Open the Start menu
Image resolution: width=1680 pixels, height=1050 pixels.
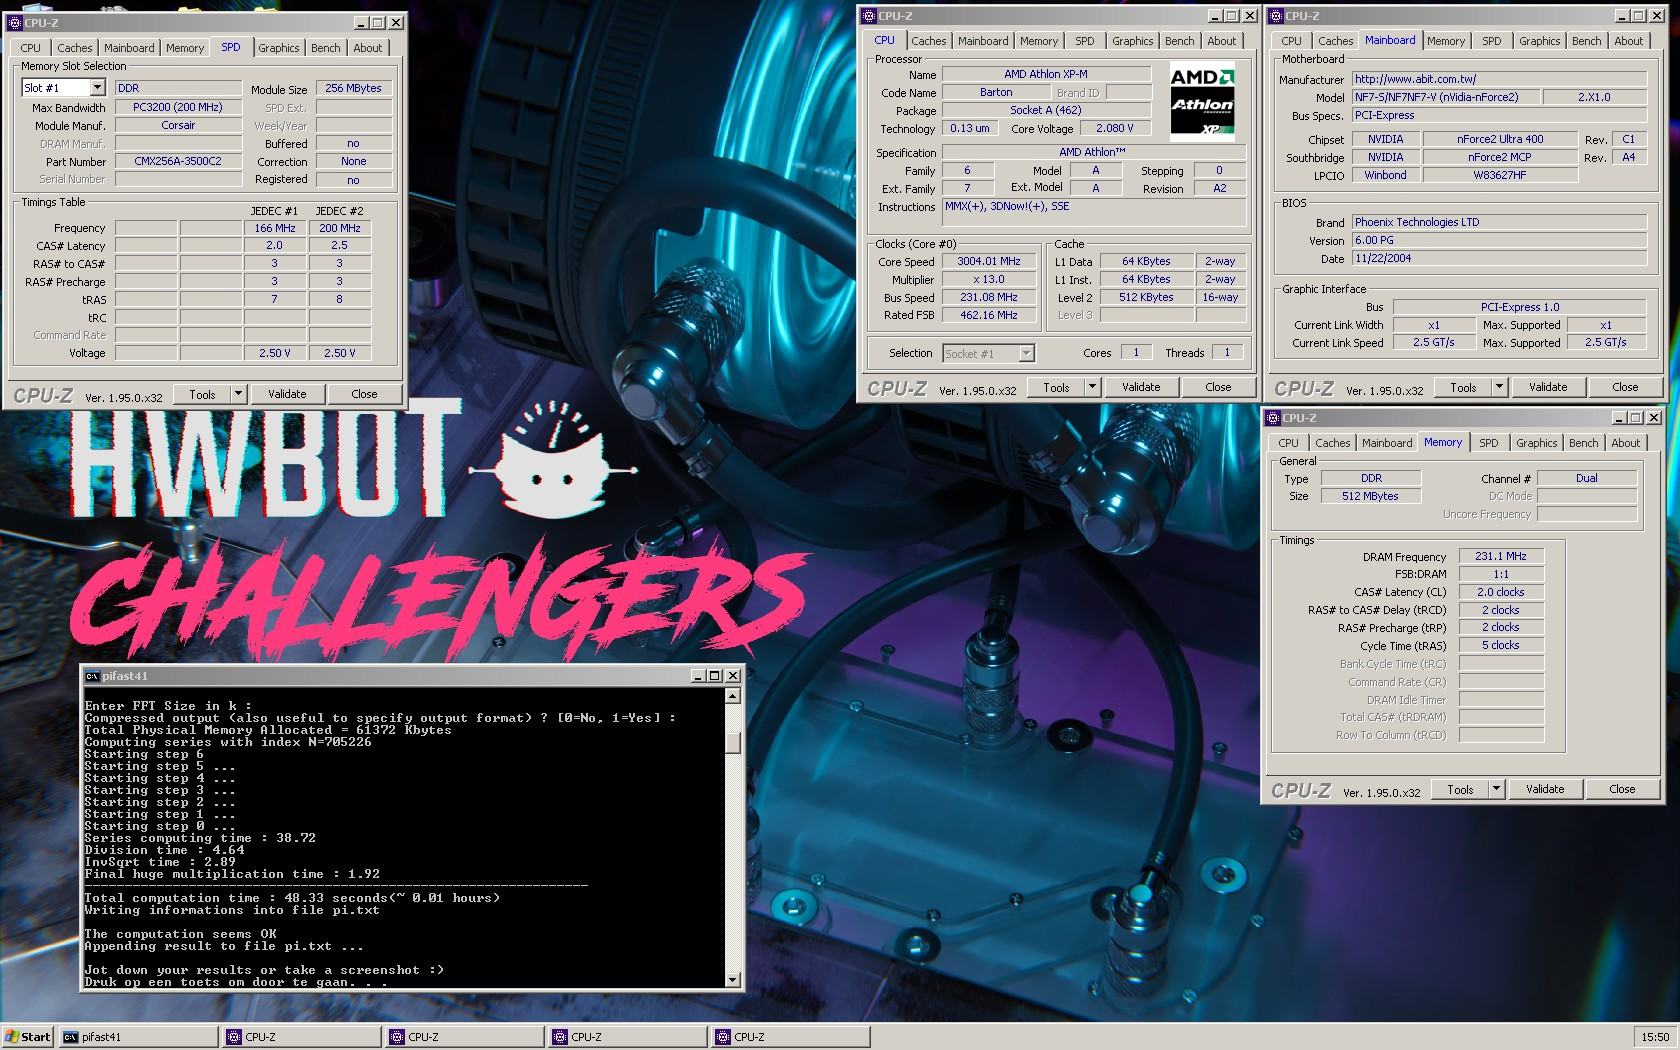tap(27, 1037)
